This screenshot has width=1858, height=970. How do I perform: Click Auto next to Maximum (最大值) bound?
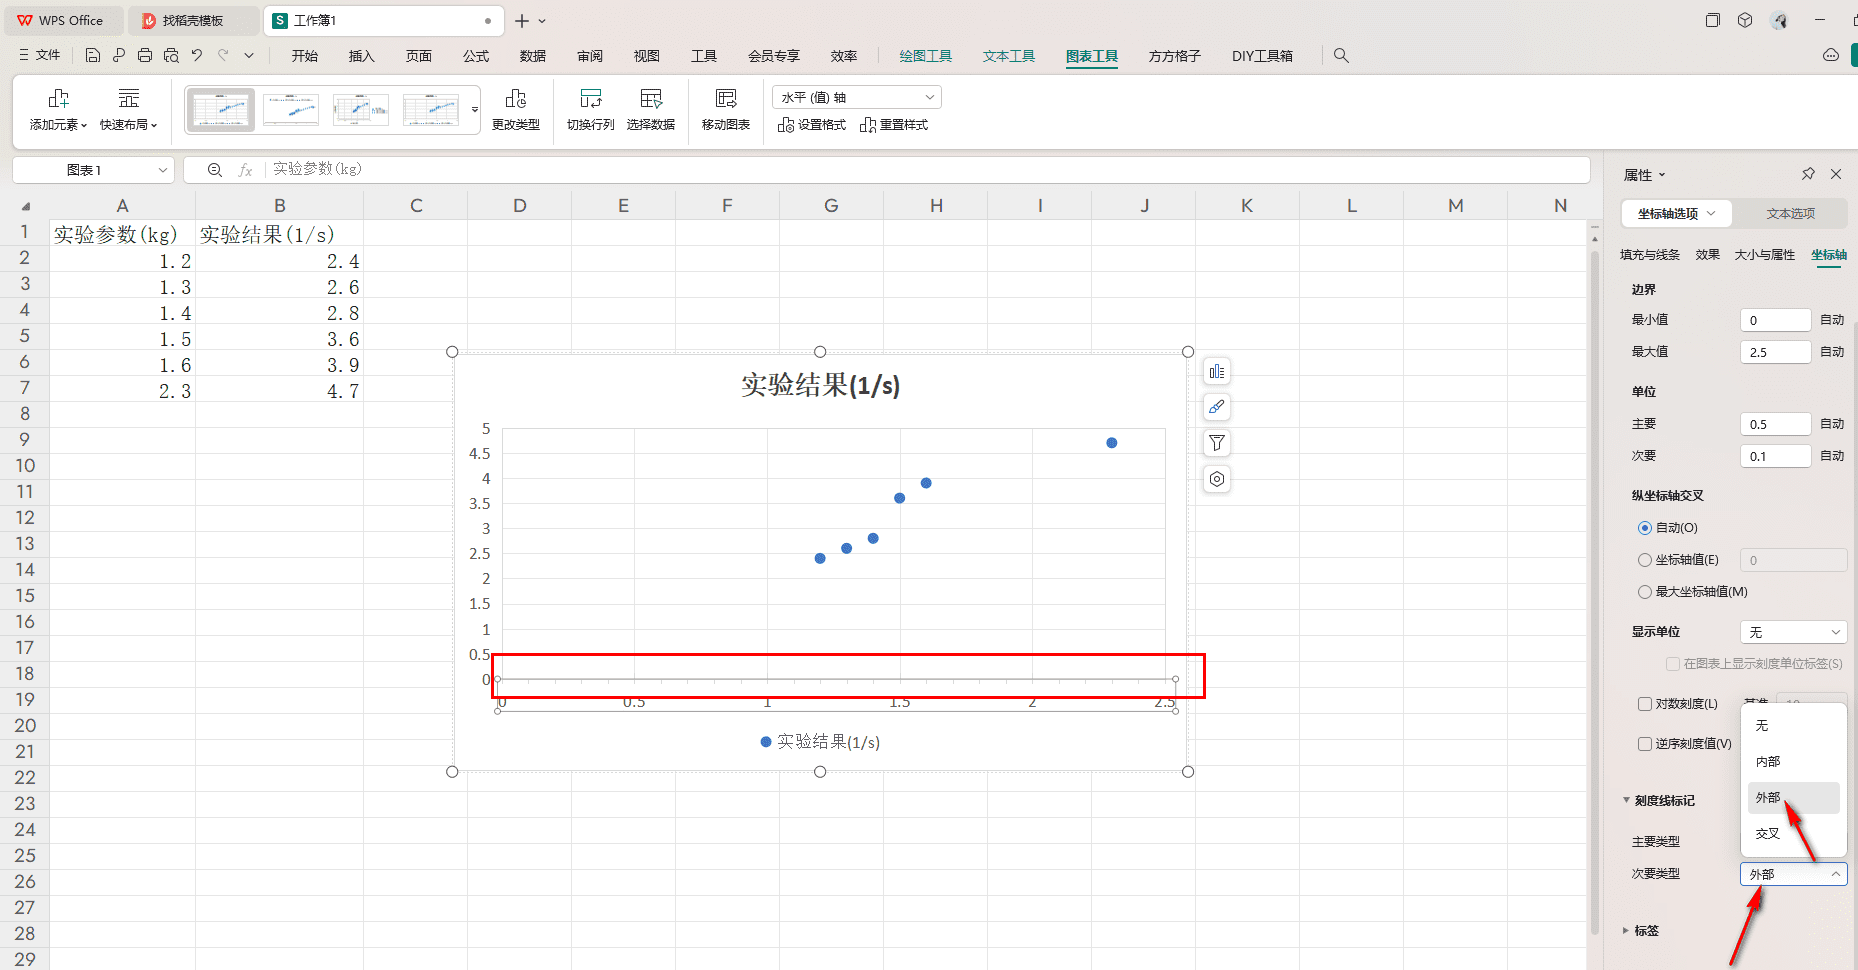point(1832,352)
